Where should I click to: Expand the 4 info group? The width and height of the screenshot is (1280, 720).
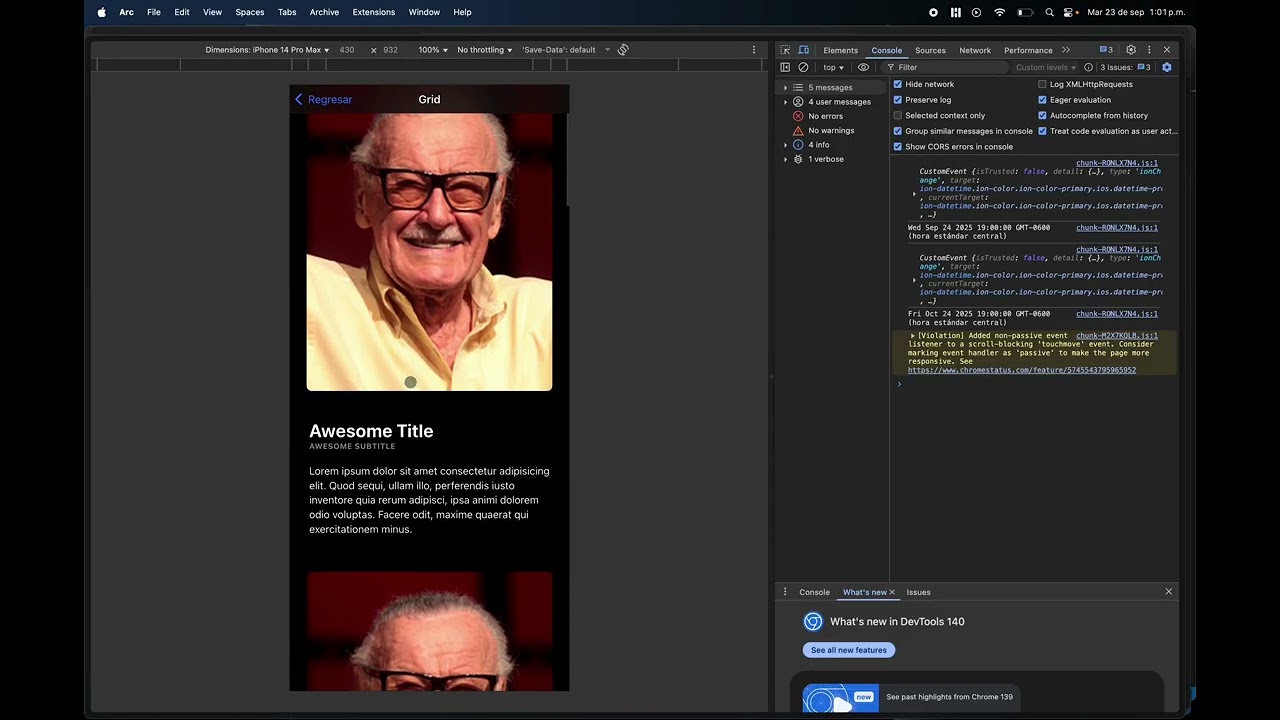tap(785, 145)
